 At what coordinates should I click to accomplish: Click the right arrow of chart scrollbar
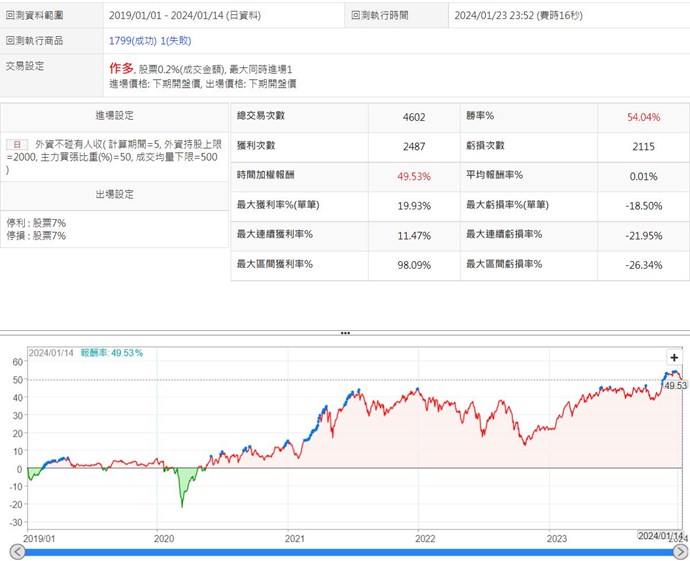[x=681, y=552]
